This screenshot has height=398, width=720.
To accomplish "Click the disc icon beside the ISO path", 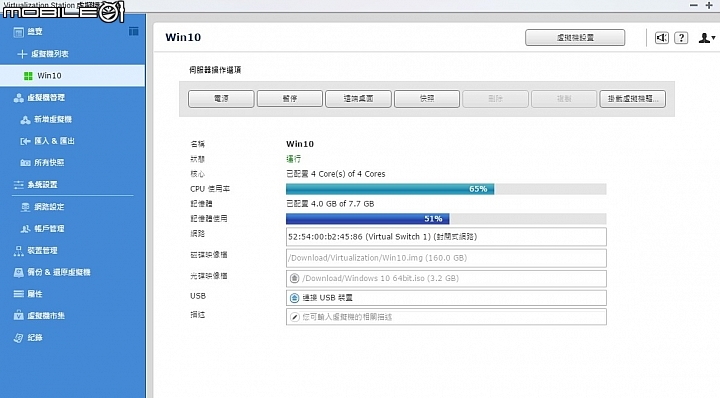I will 295,279.
